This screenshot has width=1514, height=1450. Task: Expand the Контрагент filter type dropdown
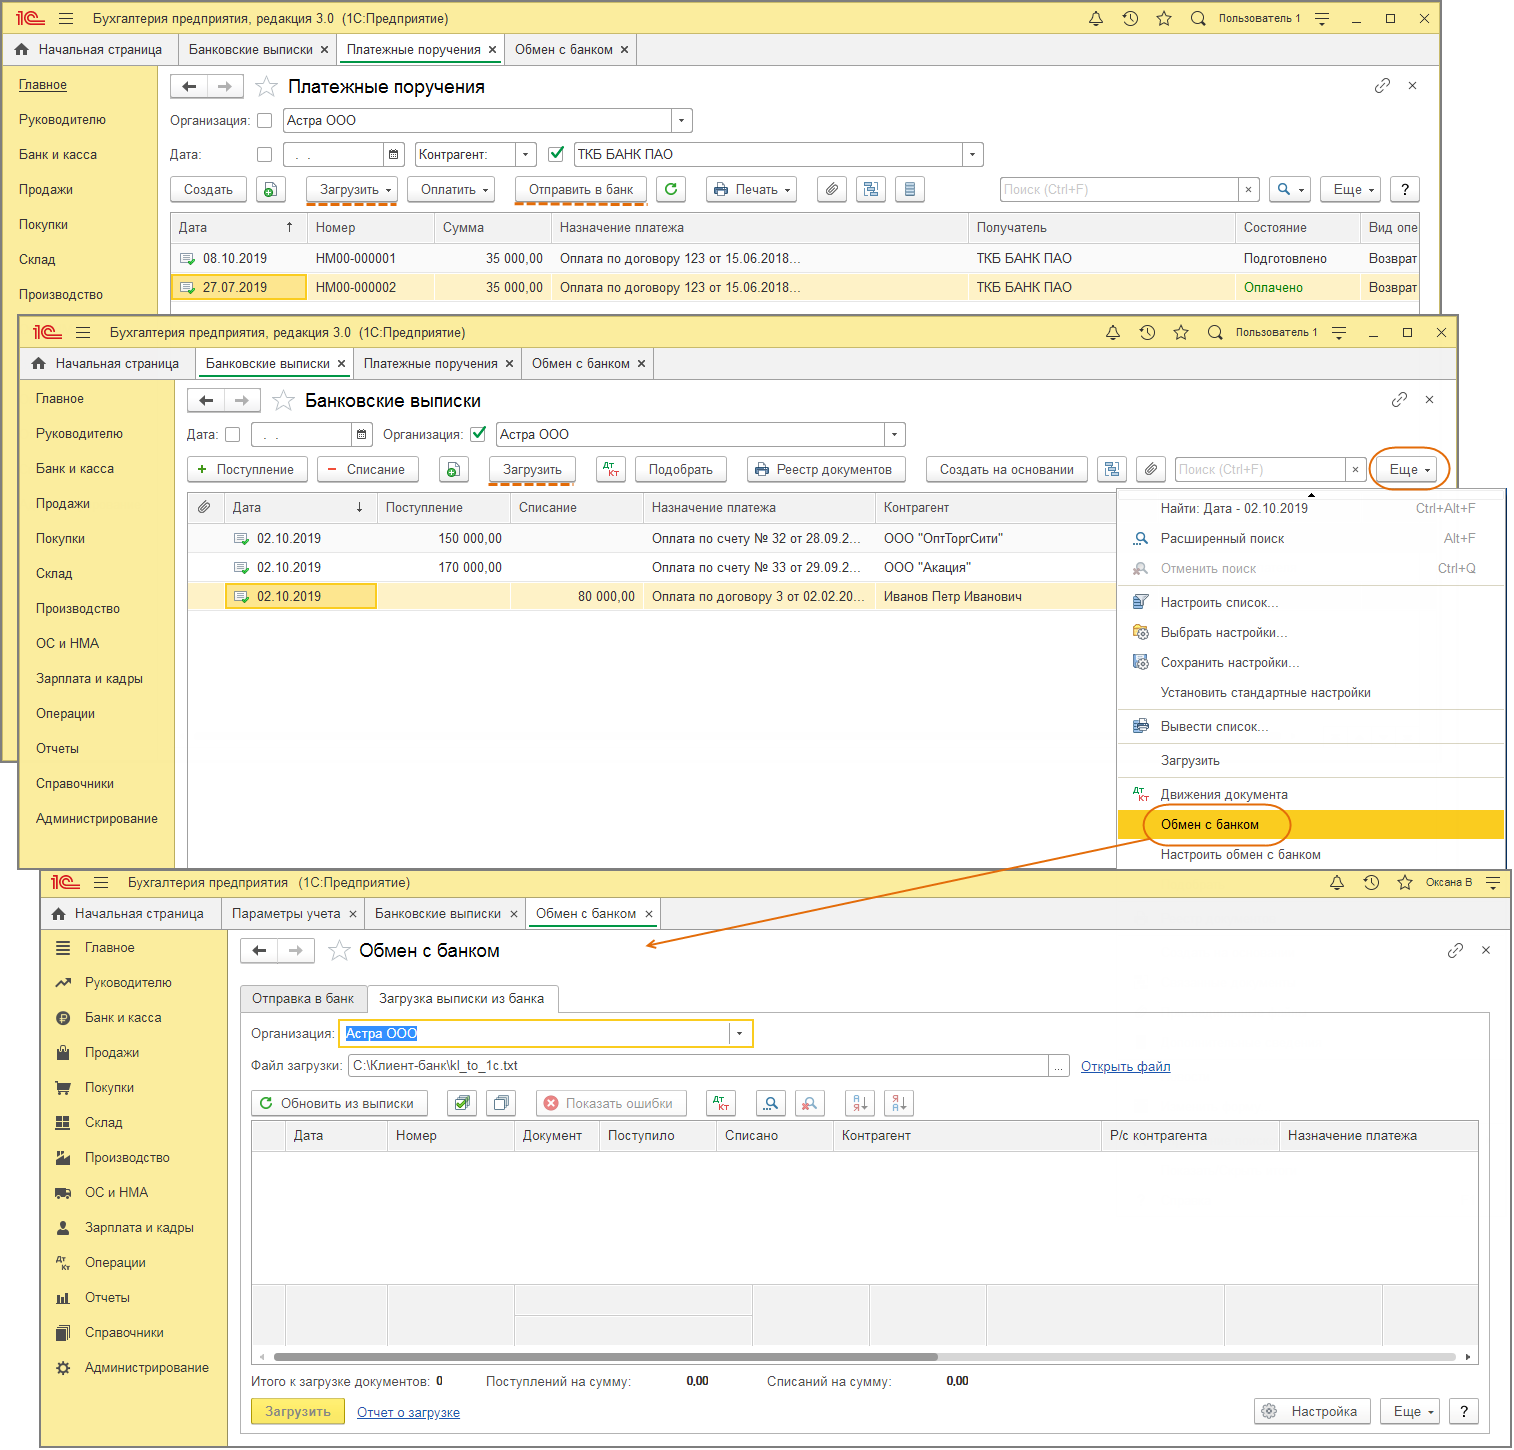pyautogui.click(x=526, y=154)
